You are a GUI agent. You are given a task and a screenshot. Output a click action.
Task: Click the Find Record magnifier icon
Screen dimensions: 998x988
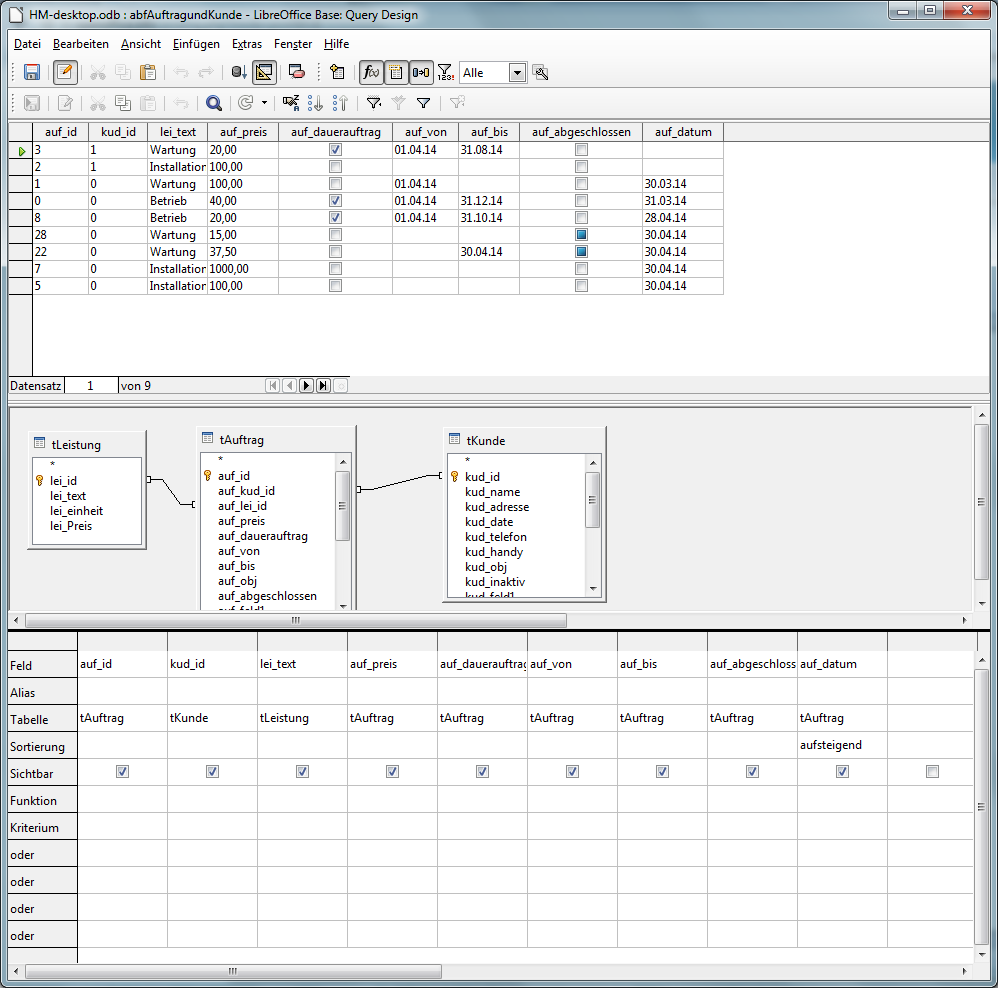point(213,103)
